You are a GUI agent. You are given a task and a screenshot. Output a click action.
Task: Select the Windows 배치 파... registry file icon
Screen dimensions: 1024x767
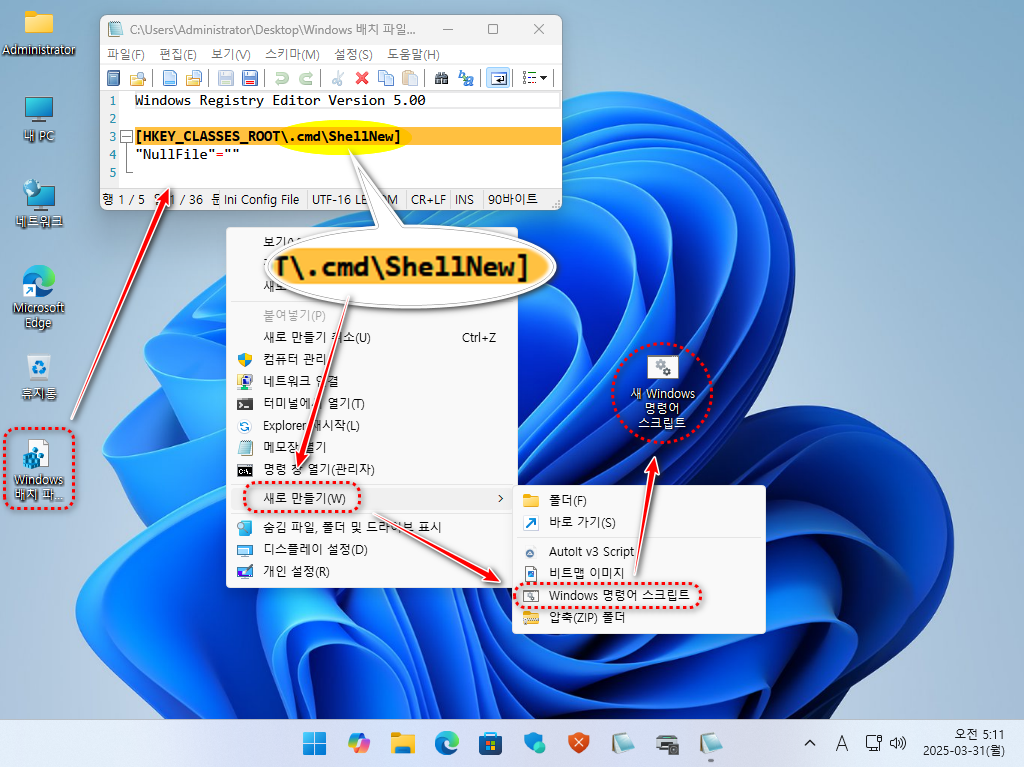point(39,469)
